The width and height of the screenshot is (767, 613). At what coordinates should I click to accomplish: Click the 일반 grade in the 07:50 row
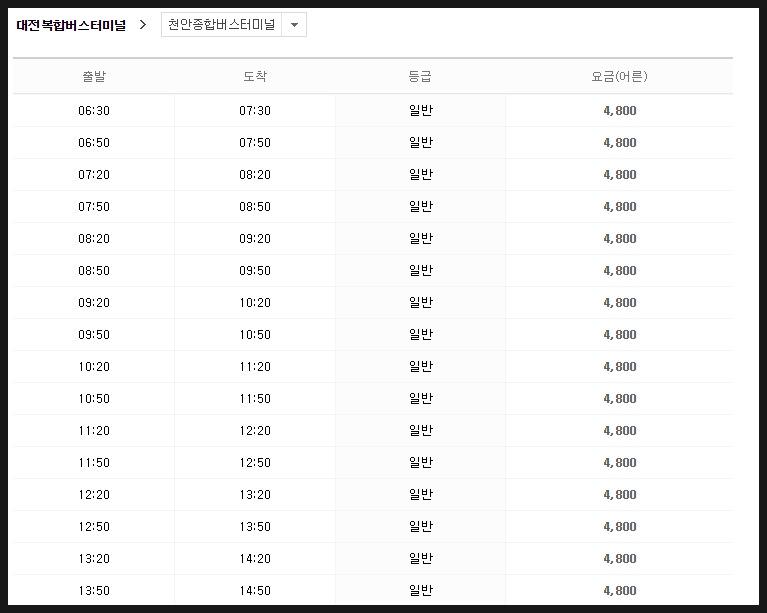tap(421, 206)
